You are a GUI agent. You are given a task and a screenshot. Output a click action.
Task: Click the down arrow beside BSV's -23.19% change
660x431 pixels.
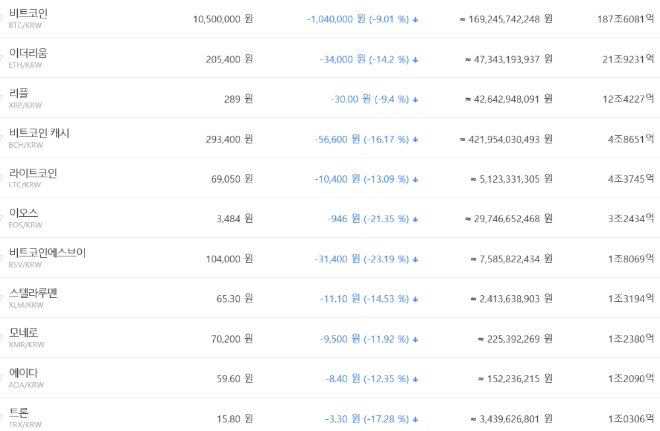click(415, 259)
